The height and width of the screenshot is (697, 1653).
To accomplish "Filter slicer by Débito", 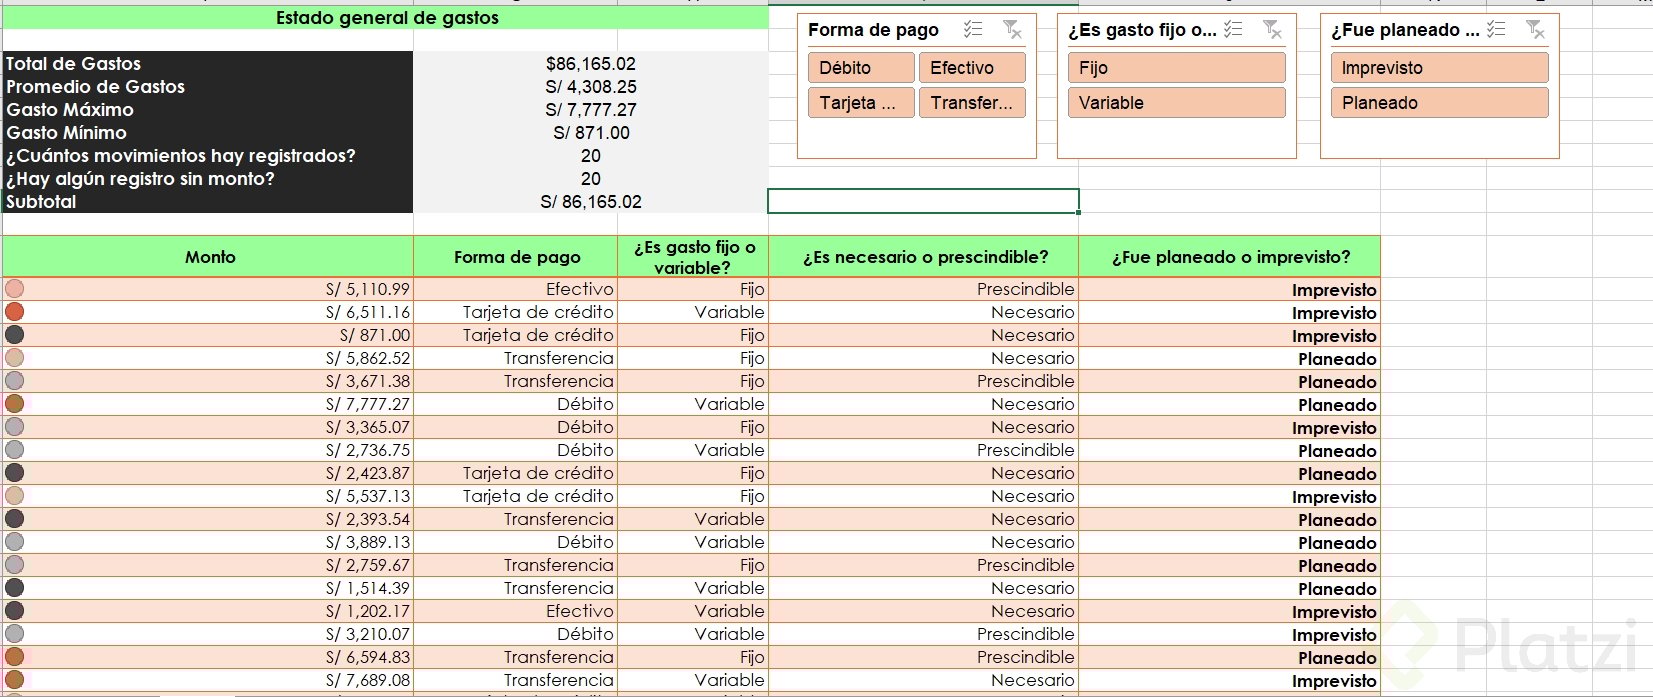I will [x=861, y=68].
